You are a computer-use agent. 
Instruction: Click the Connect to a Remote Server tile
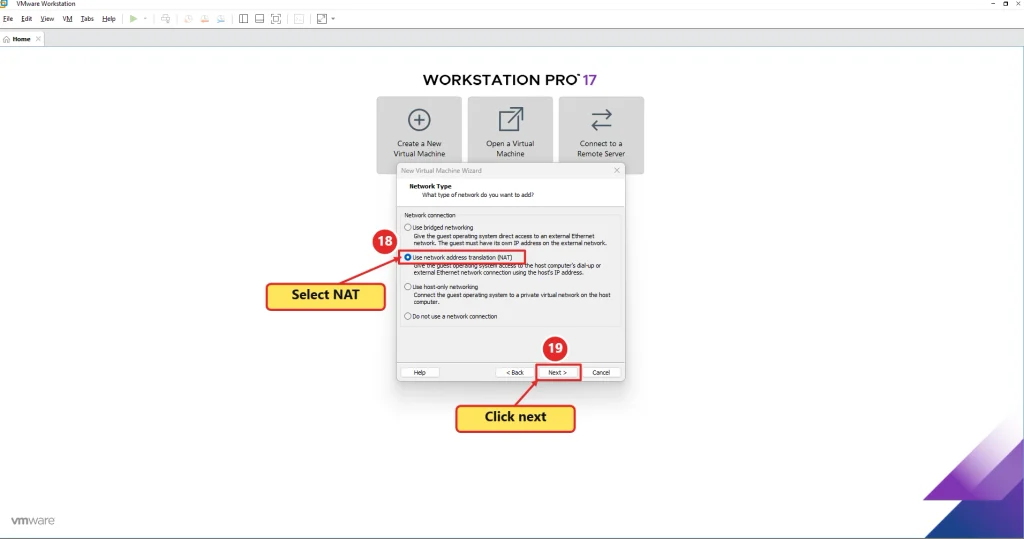[601, 134]
